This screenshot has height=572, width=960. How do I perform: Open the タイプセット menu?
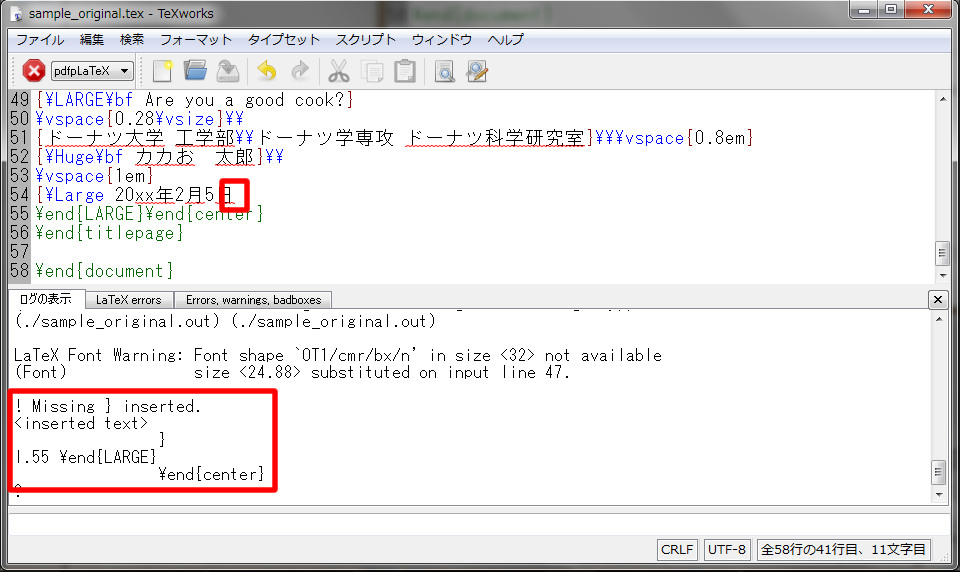coord(283,40)
